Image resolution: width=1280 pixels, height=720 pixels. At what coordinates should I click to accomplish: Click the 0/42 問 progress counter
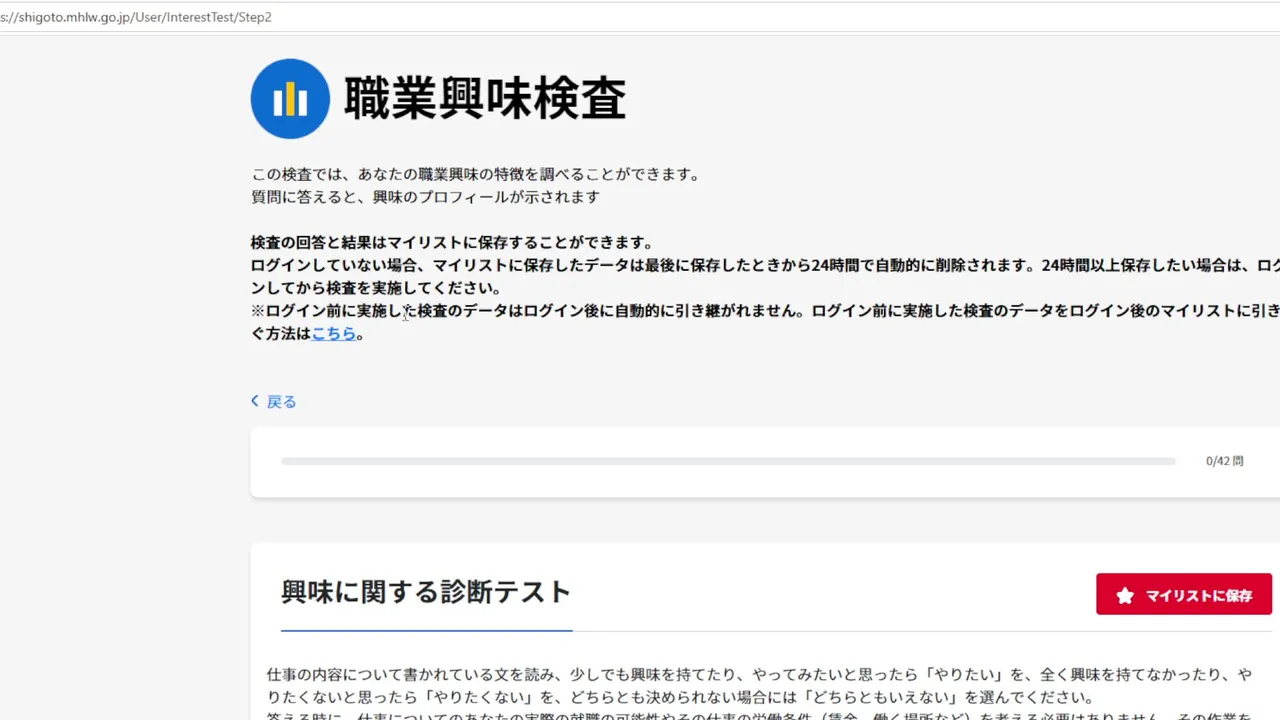(x=1225, y=461)
